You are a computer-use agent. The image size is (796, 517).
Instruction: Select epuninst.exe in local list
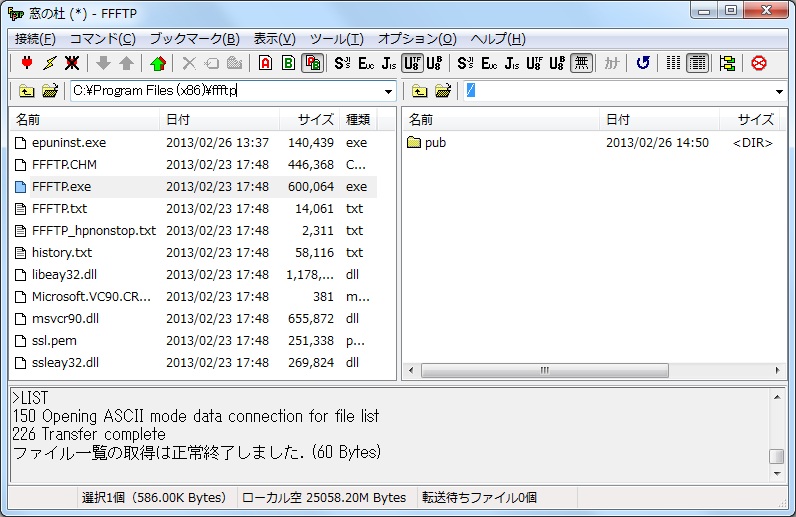69,143
